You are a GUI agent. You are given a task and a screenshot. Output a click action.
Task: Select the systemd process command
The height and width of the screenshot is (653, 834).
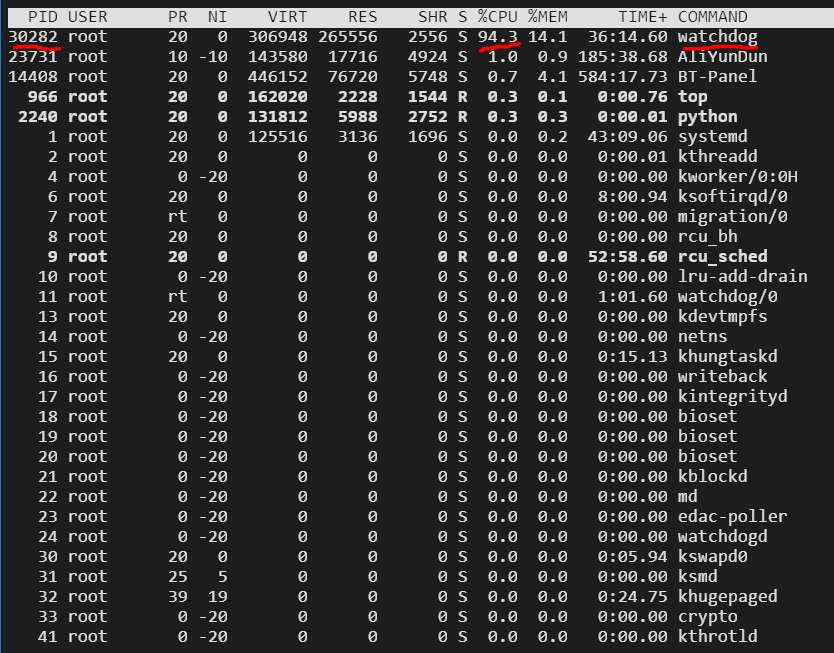[713, 137]
